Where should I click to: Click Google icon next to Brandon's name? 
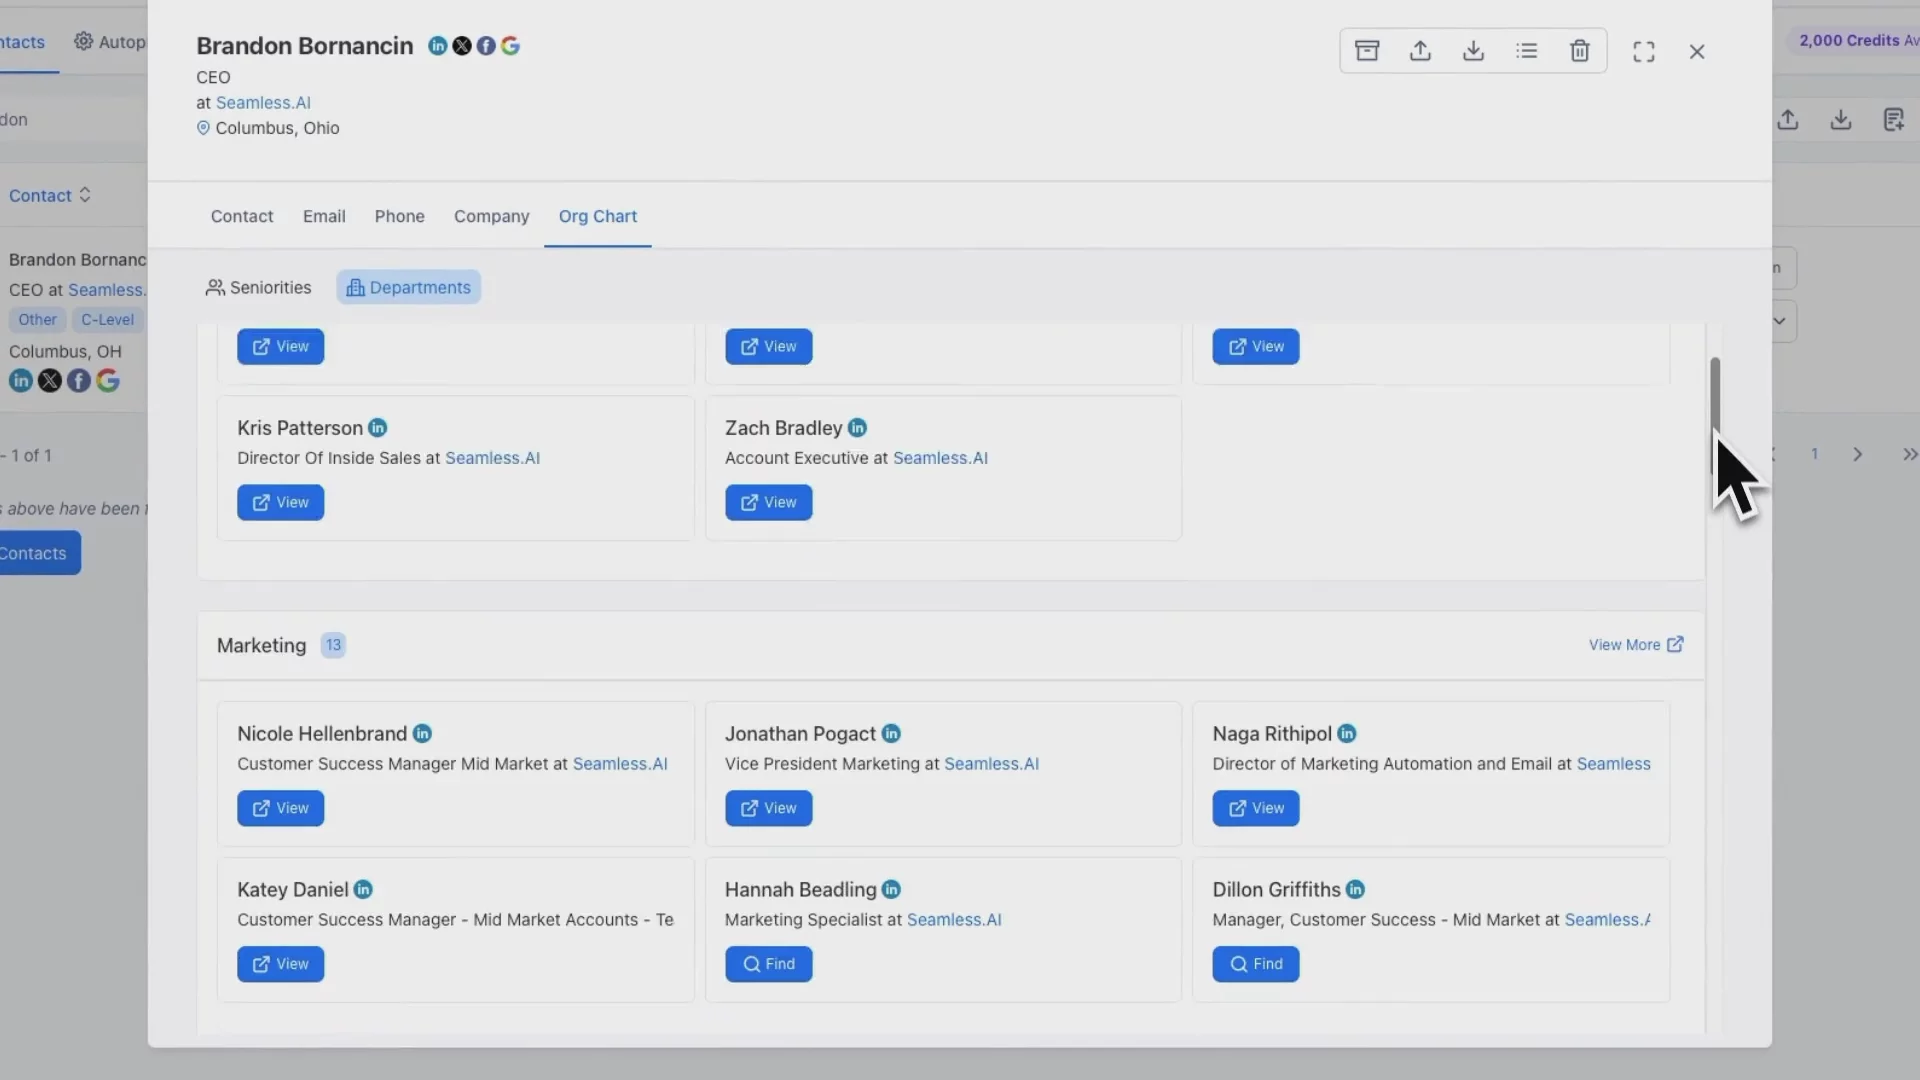click(x=510, y=46)
